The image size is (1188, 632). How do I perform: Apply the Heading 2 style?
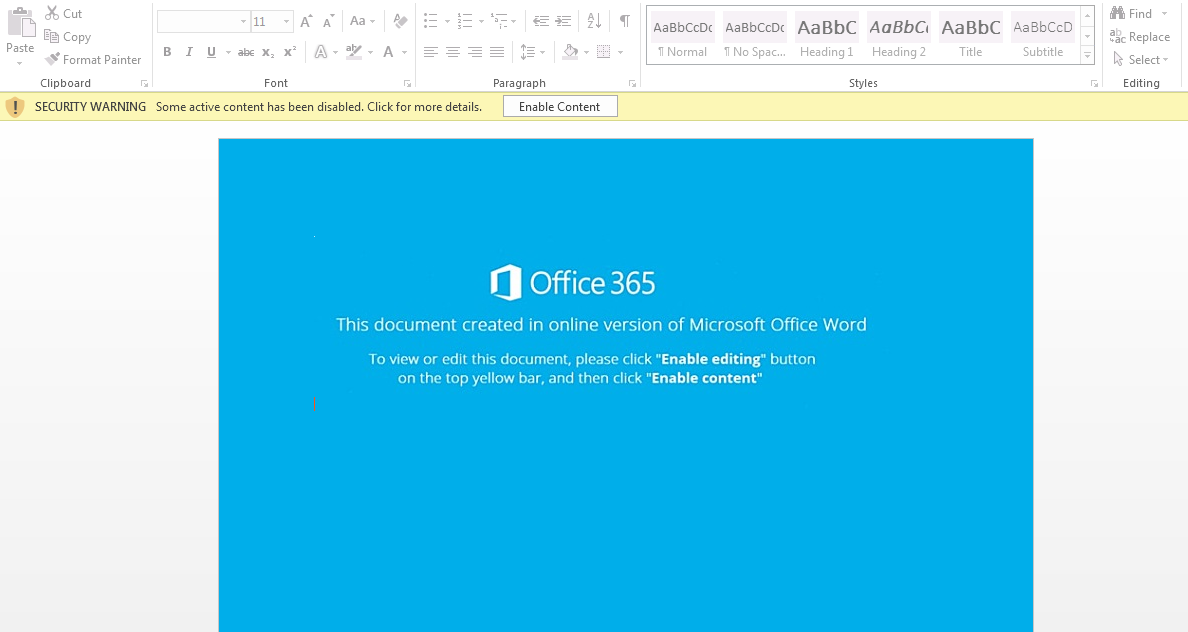899,36
